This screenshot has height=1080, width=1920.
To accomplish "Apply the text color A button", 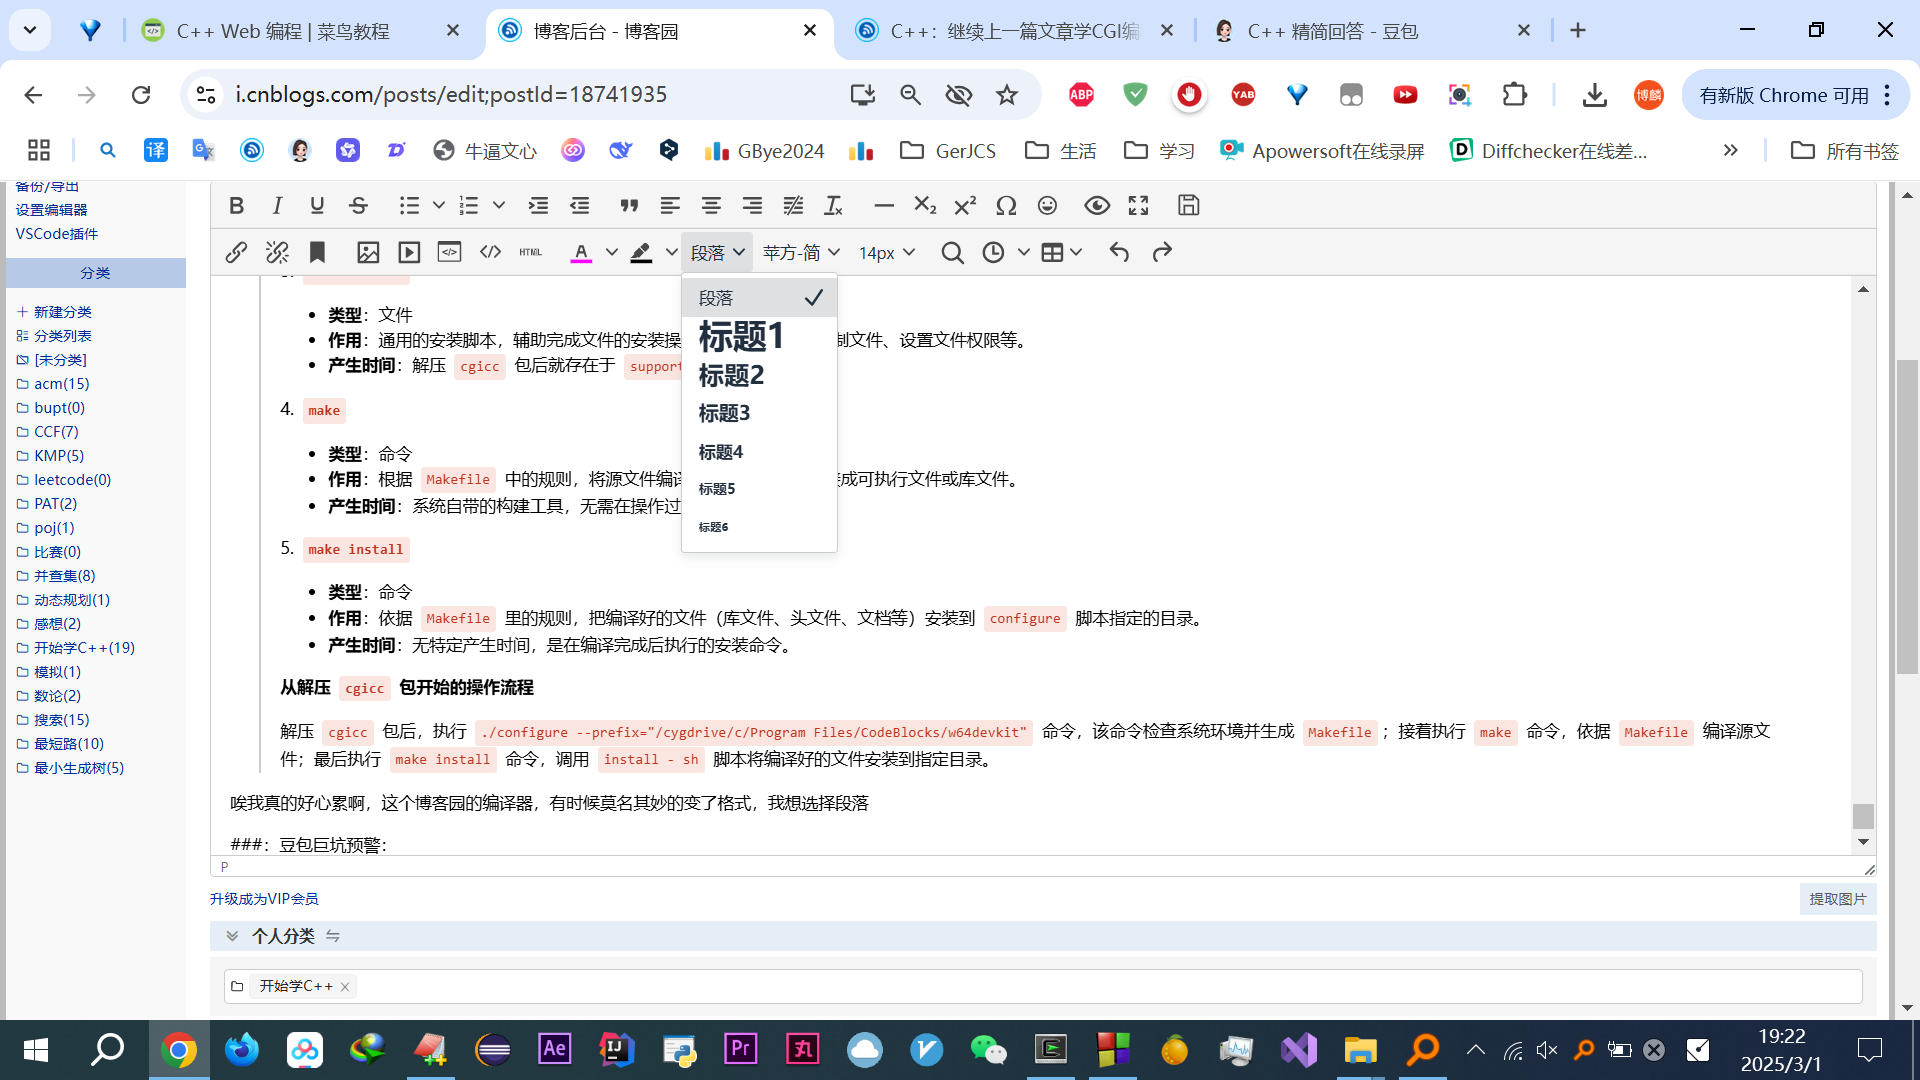I will [581, 253].
